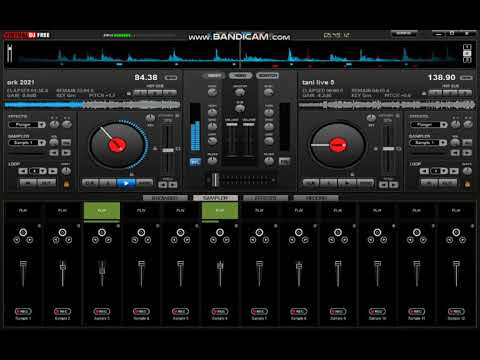Trigger PLAY on sample slot 4
The image size is (480, 360).
tap(141, 210)
